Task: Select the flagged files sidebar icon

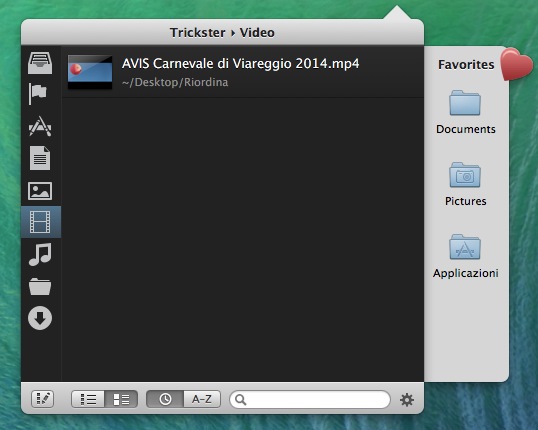Action: [38, 94]
